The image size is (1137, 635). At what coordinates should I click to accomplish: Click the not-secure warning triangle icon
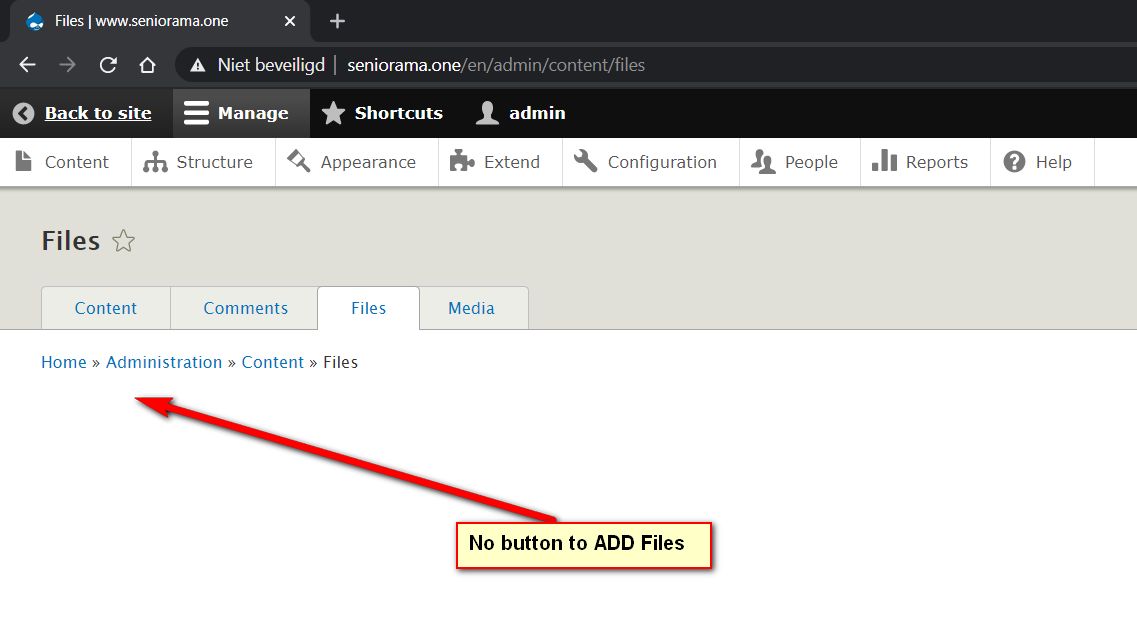197,65
